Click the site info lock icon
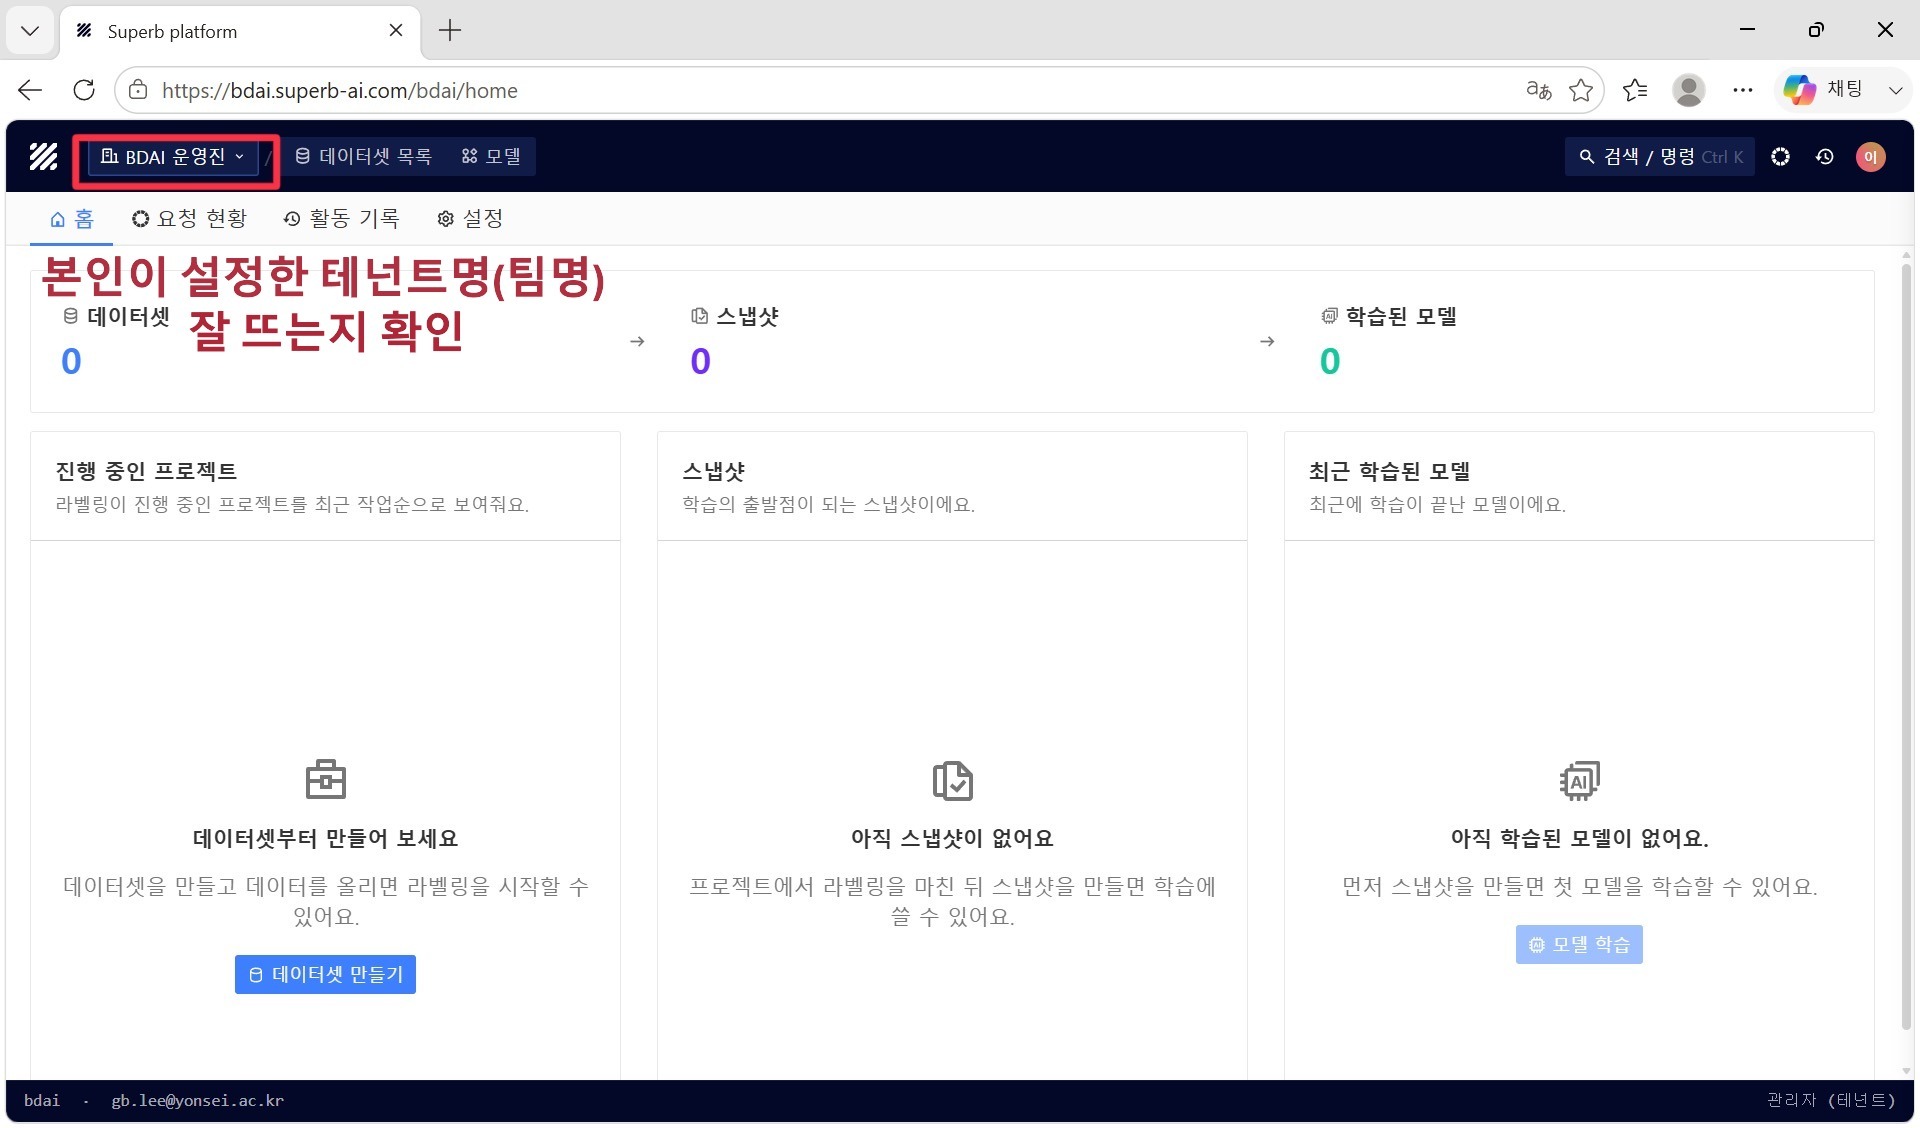The image size is (1920, 1128). pyautogui.click(x=138, y=90)
